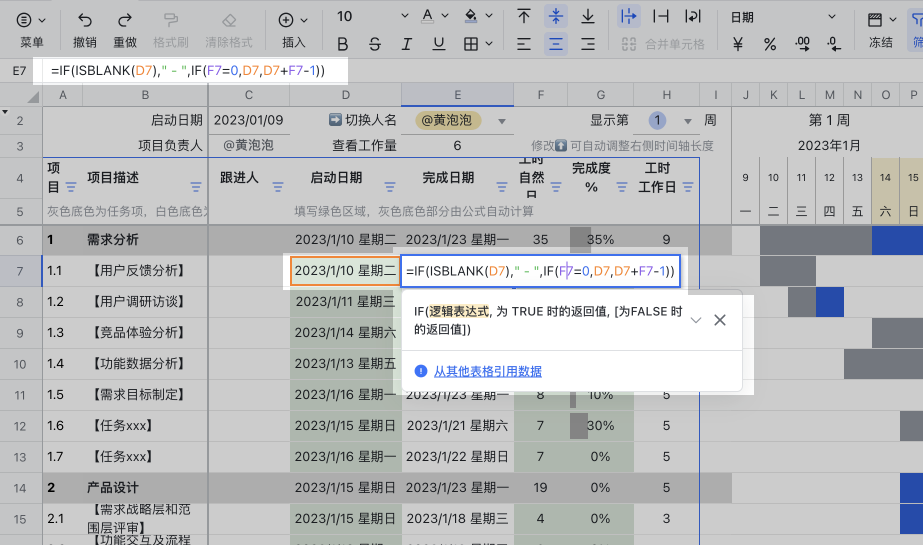The width and height of the screenshot is (923, 545).
Task: Toggle strikethrough formatting
Action: (x=375, y=44)
